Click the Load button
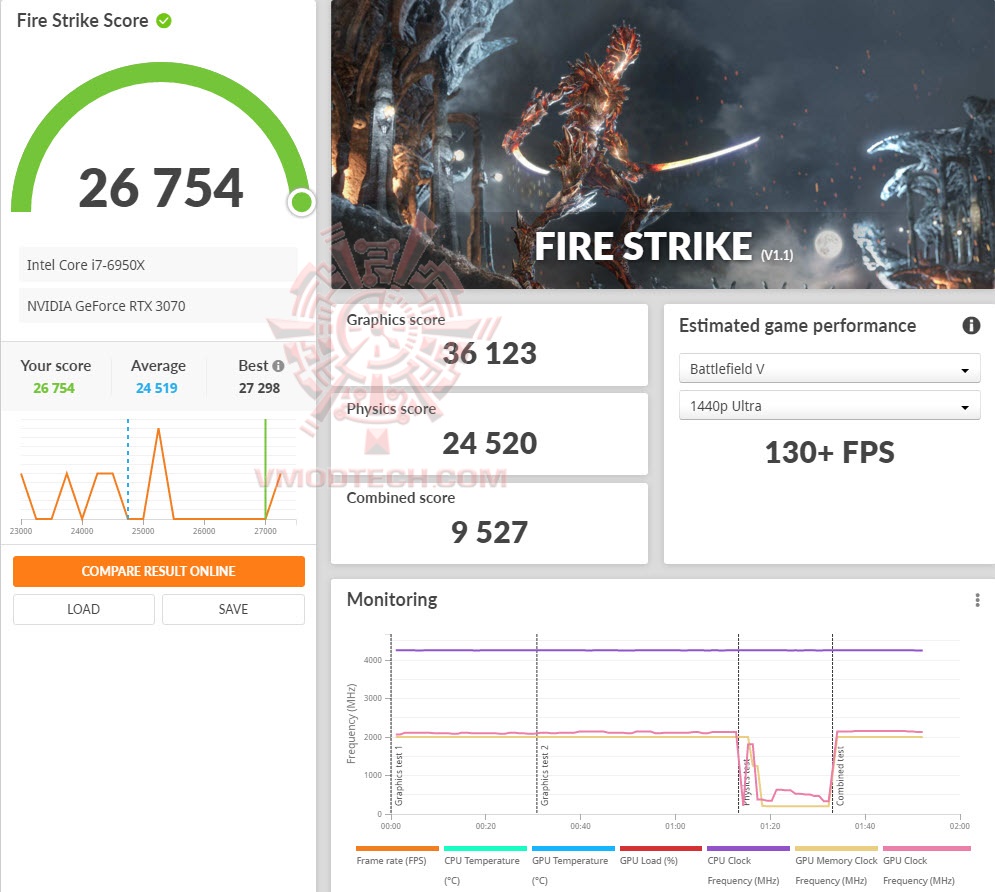Image resolution: width=995 pixels, height=892 pixels. 84,609
